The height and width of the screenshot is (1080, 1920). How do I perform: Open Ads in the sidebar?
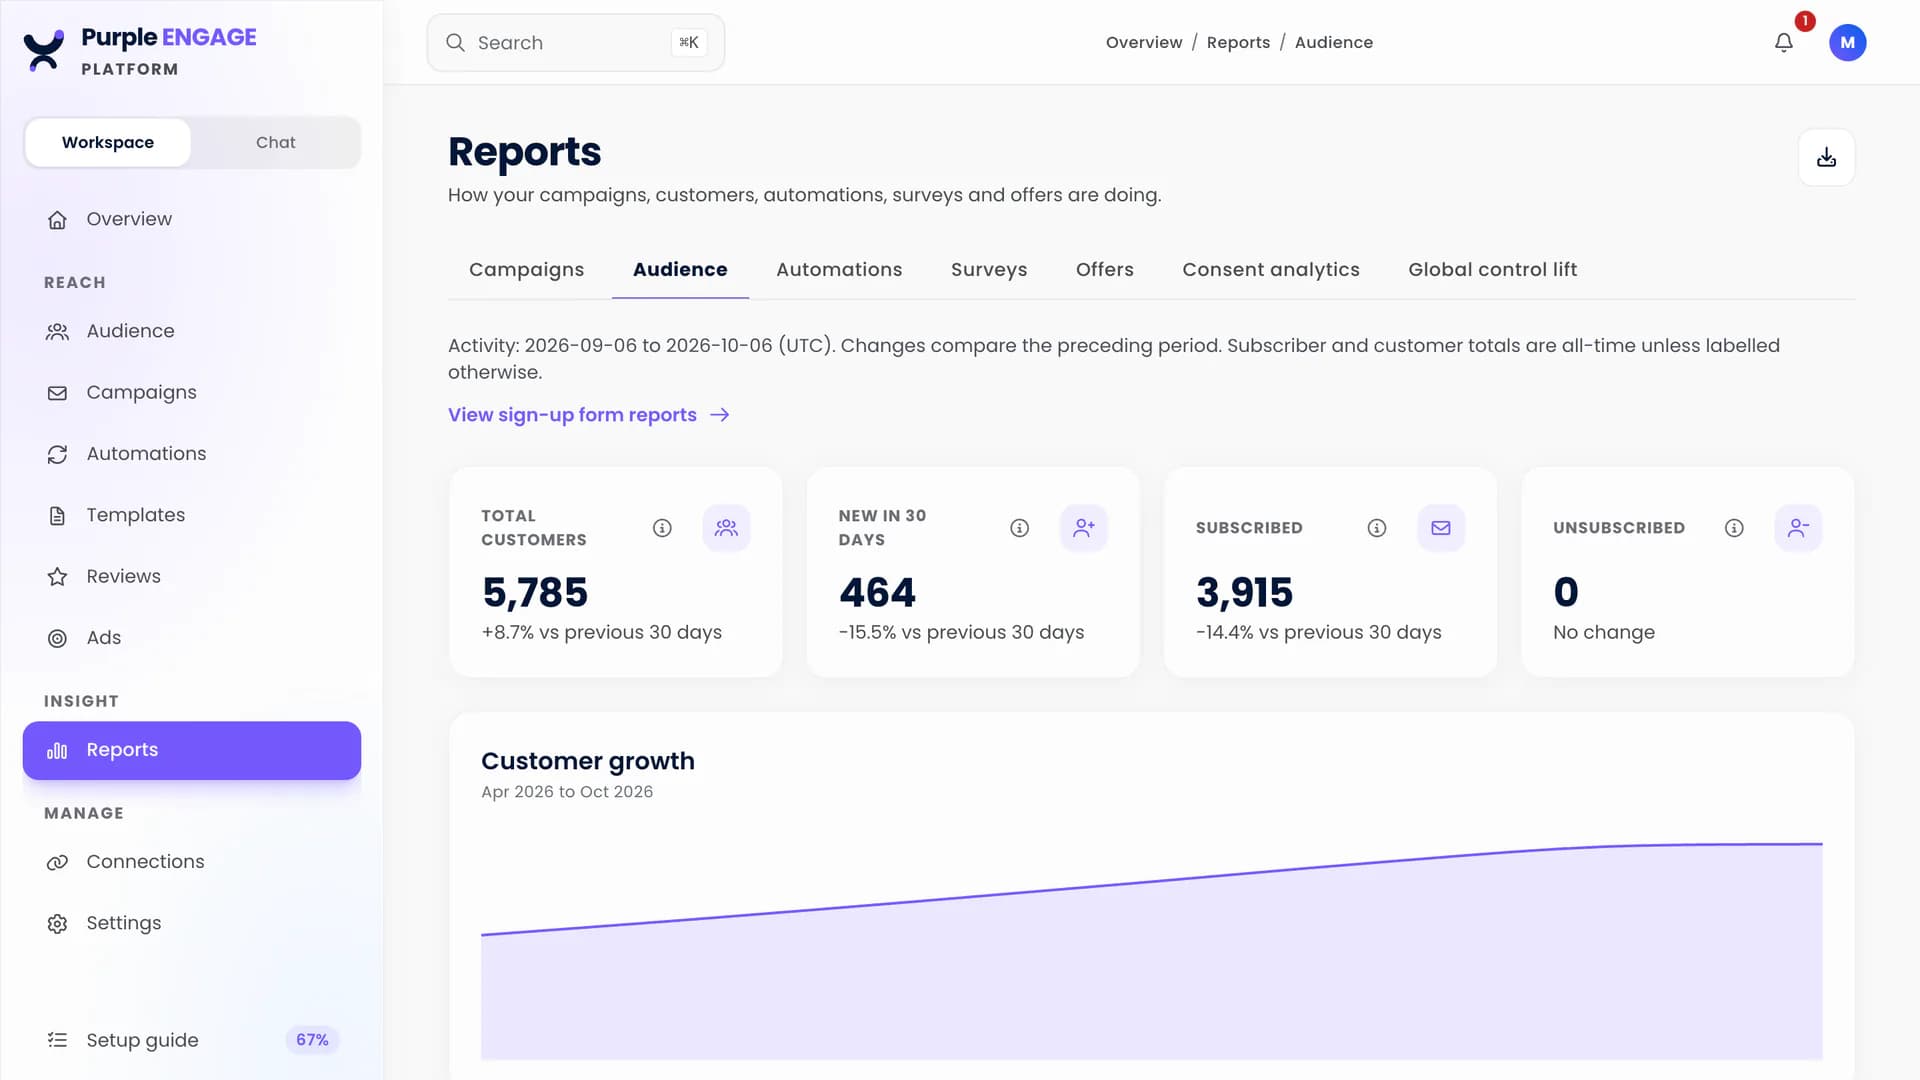click(192, 638)
